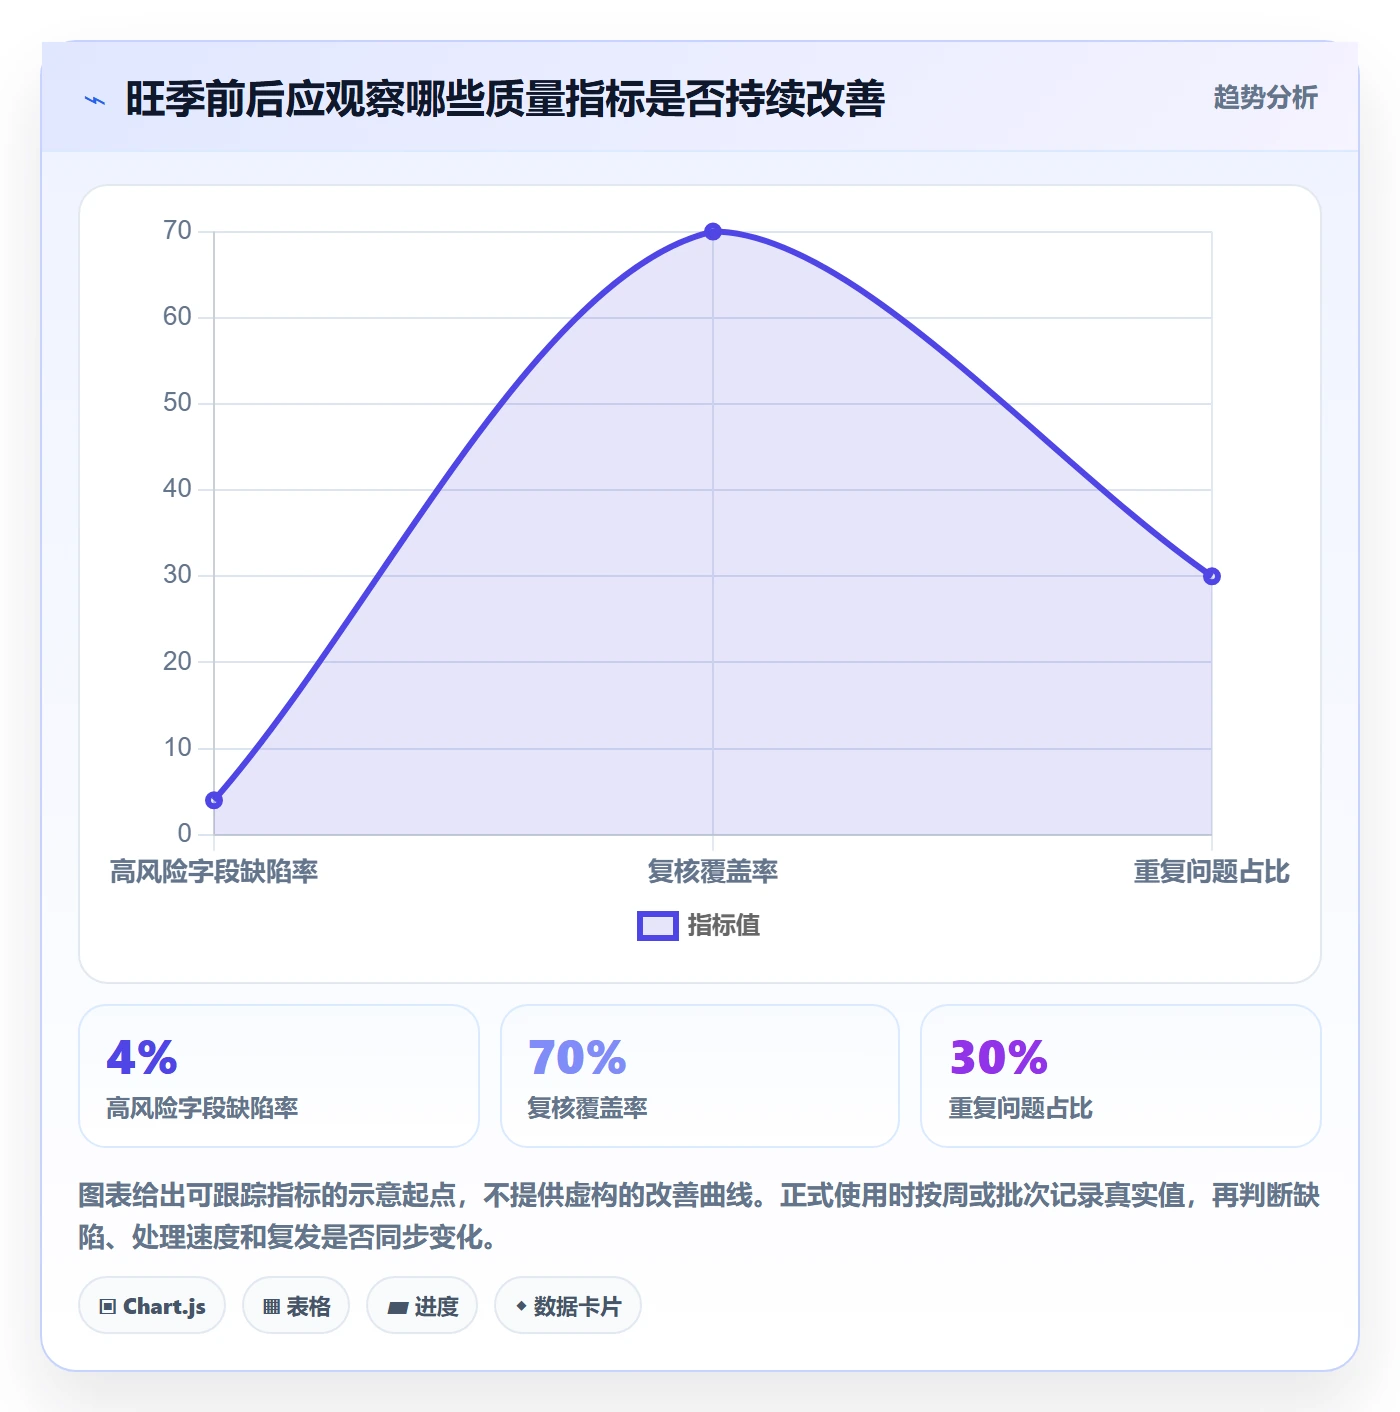Screen dimensions: 1400x1412
Task: Click the 4% value text
Action: pyautogui.click(x=142, y=1058)
